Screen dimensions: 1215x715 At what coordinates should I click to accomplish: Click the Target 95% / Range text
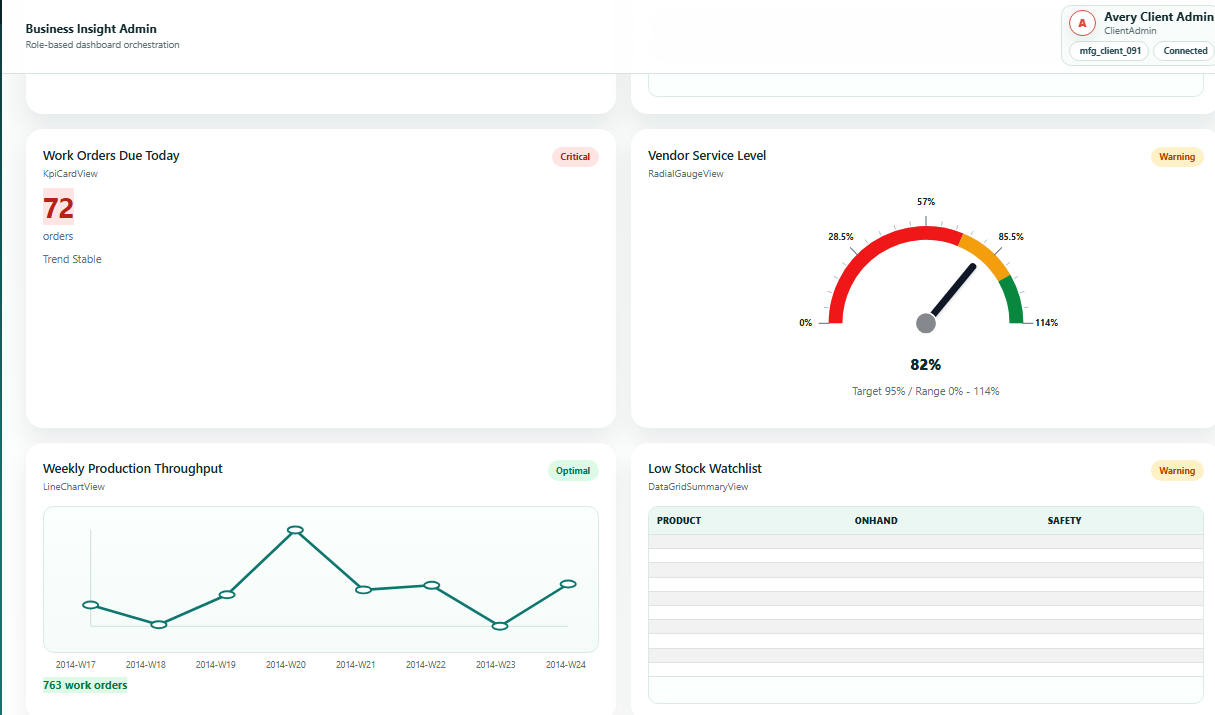pos(926,391)
